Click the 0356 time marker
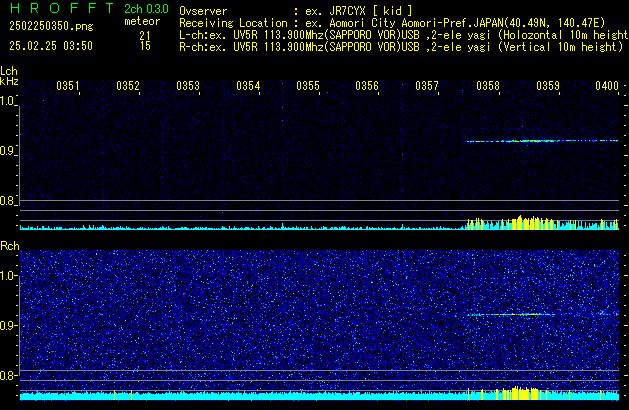The image size is (629, 410). pyautogui.click(x=367, y=86)
